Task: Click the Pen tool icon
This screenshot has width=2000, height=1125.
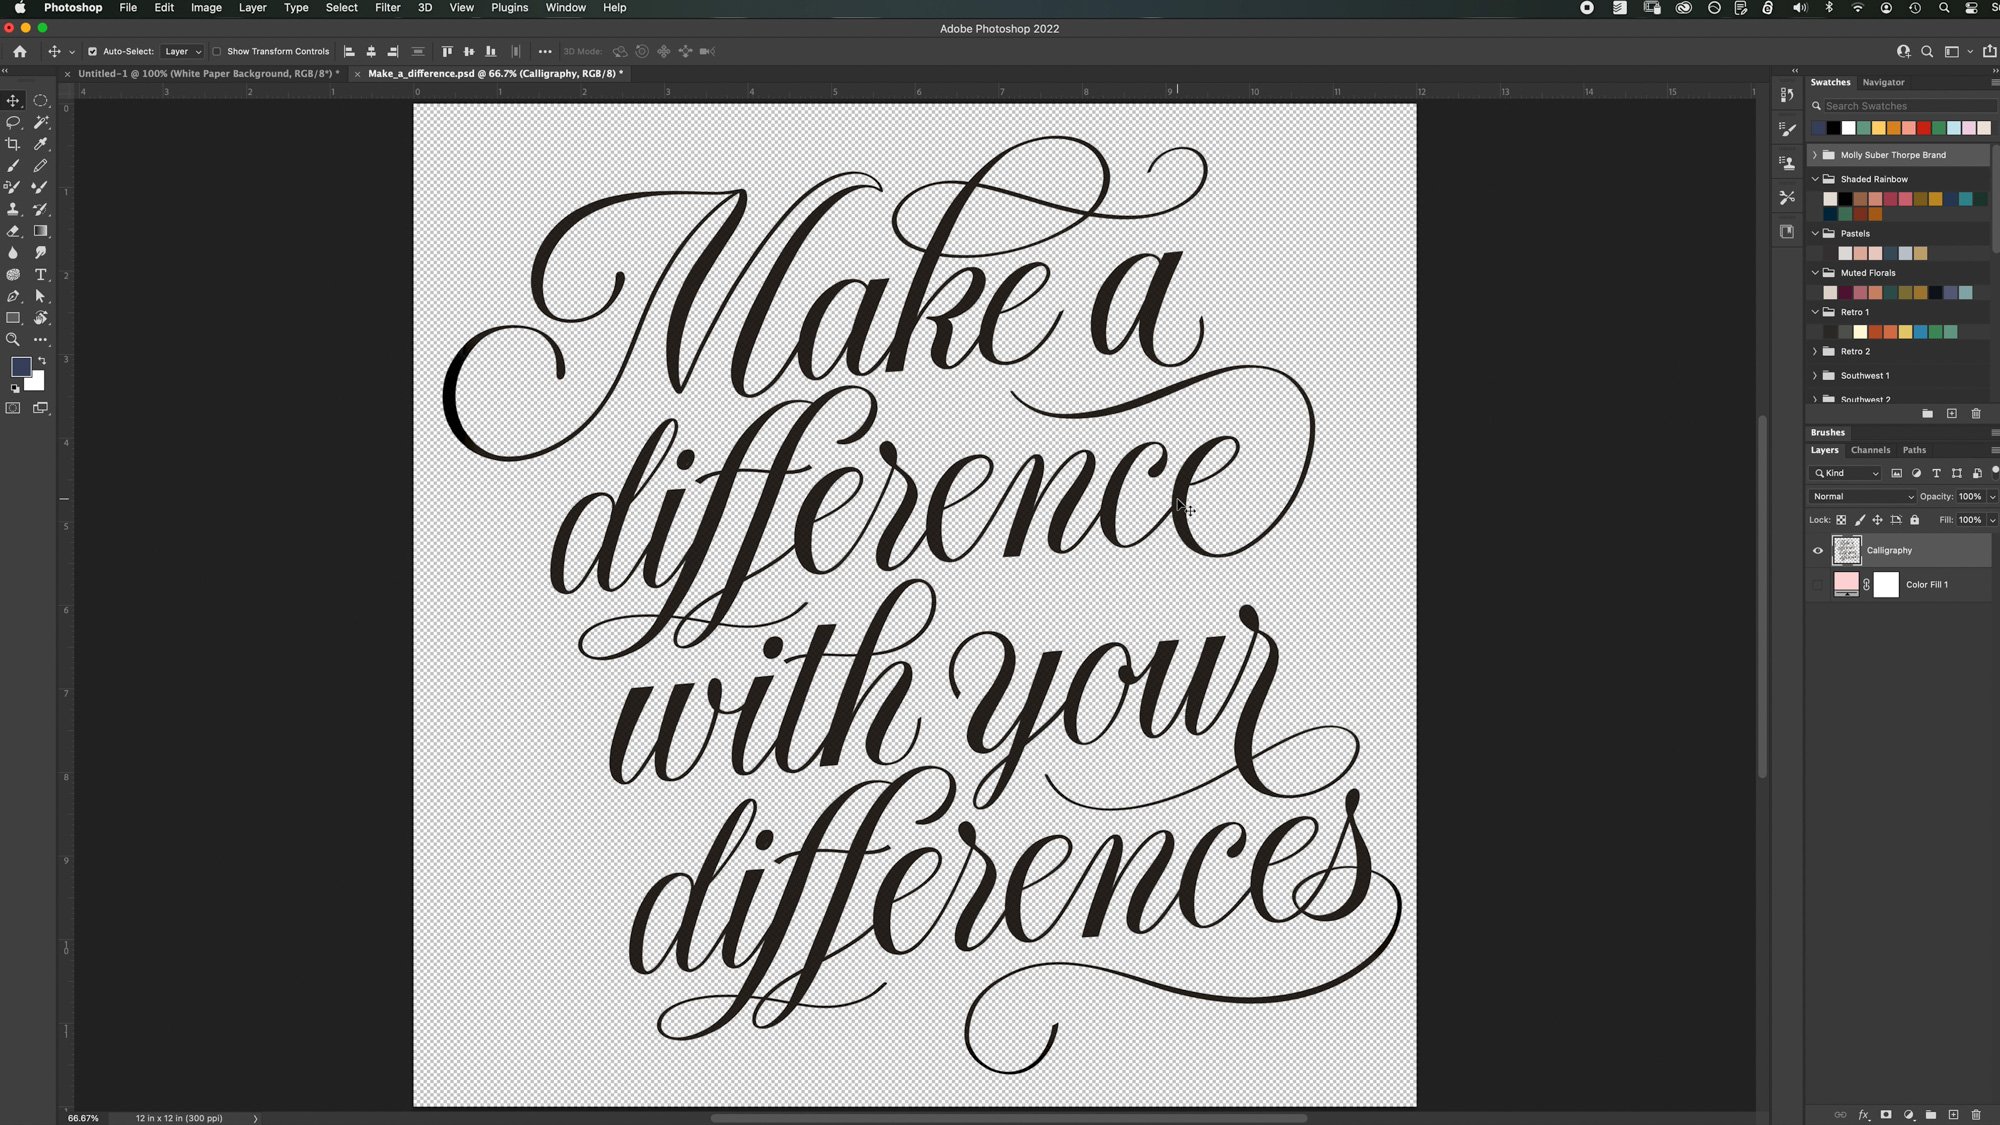Action: coord(13,296)
